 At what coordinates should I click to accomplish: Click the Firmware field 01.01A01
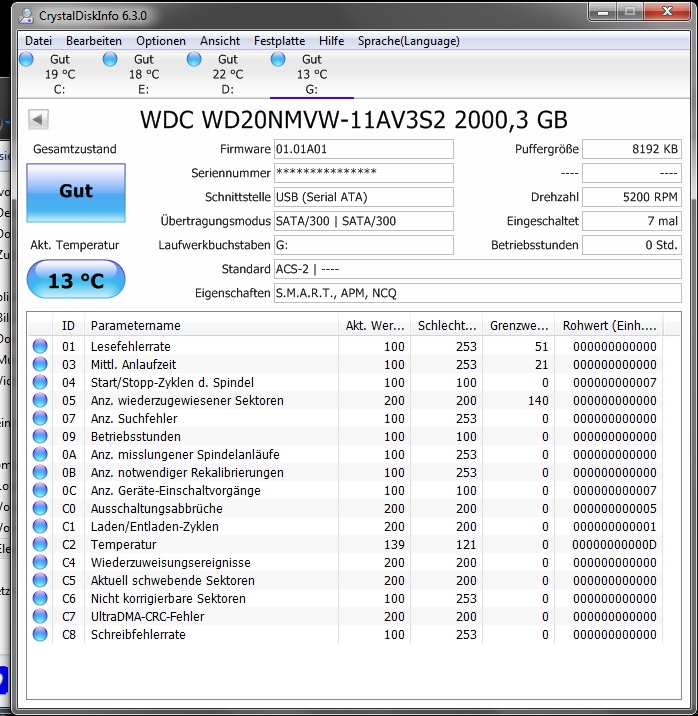pos(364,149)
